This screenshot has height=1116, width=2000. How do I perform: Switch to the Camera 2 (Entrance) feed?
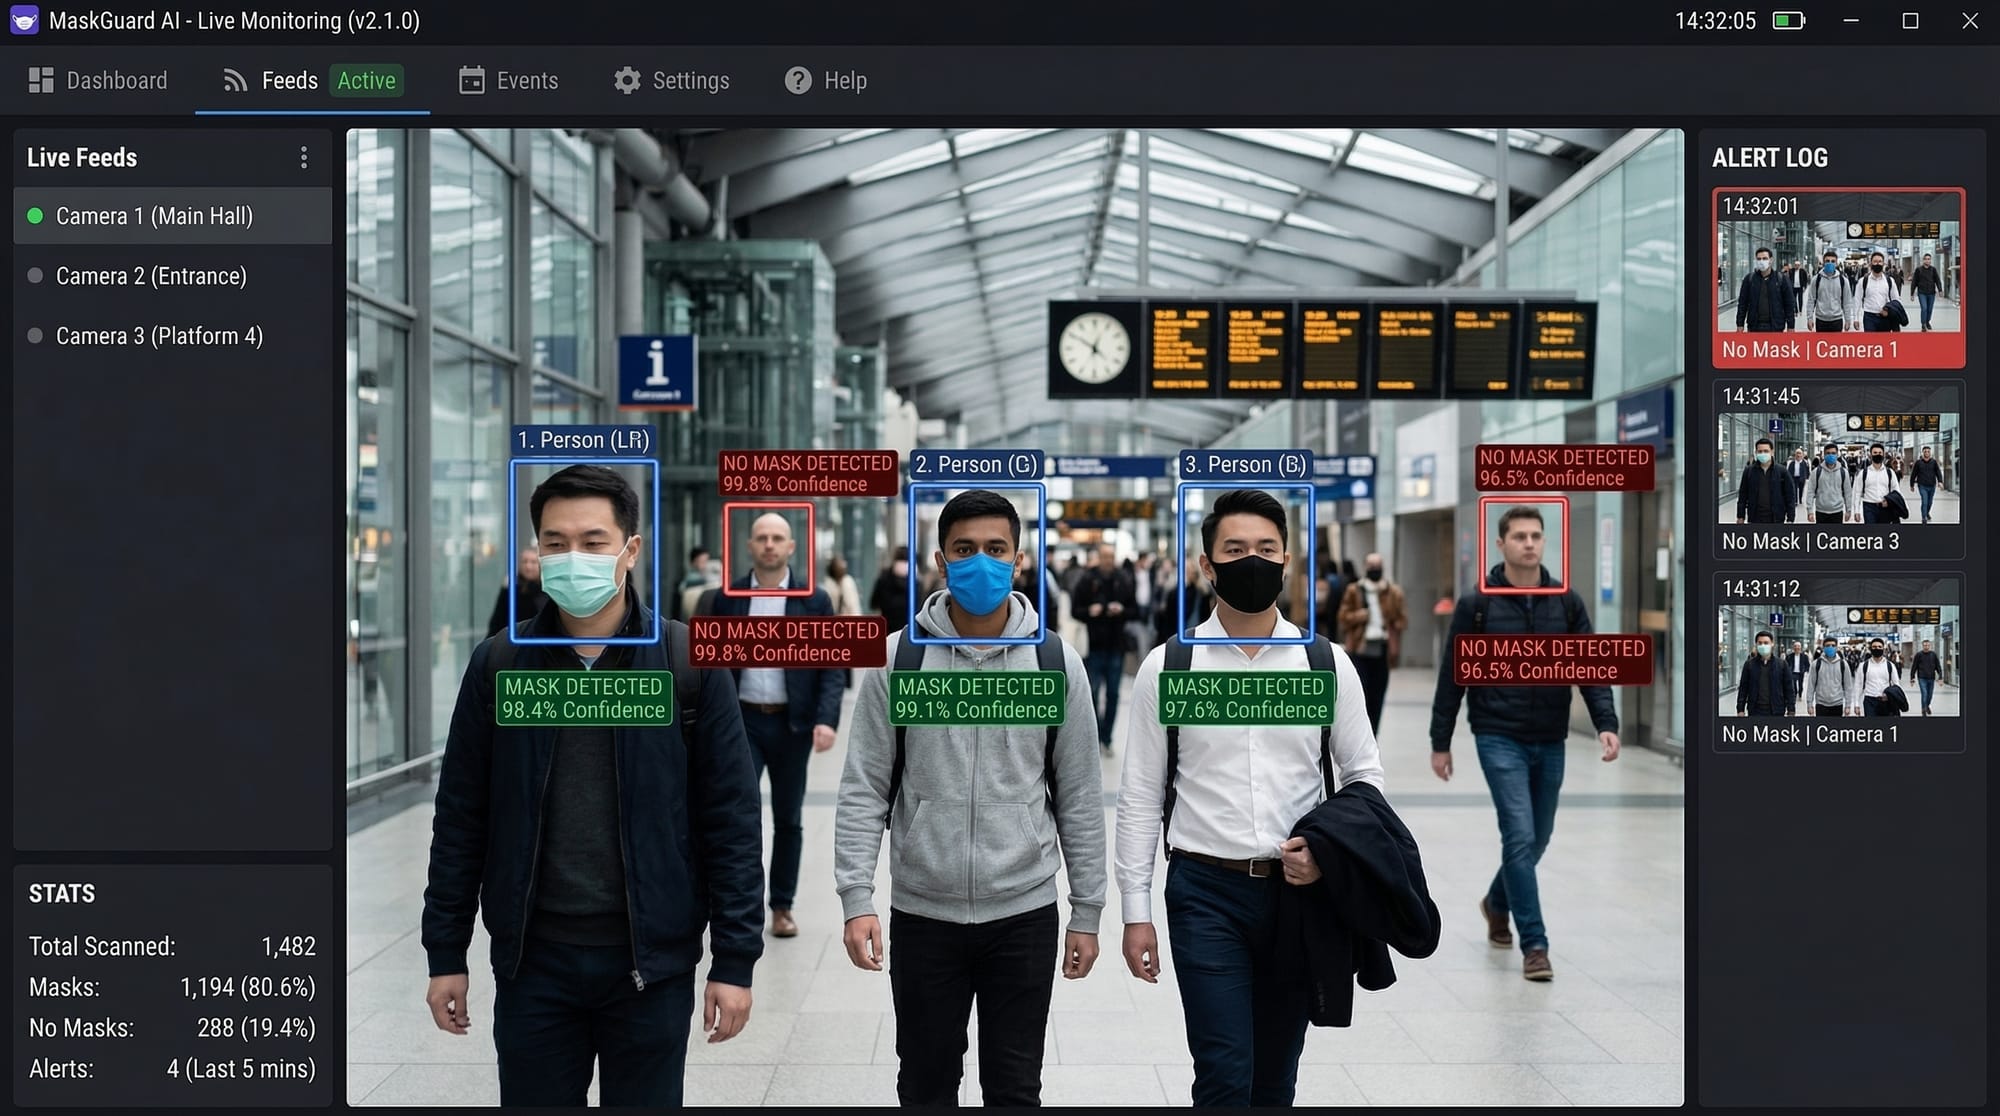(x=151, y=276)
